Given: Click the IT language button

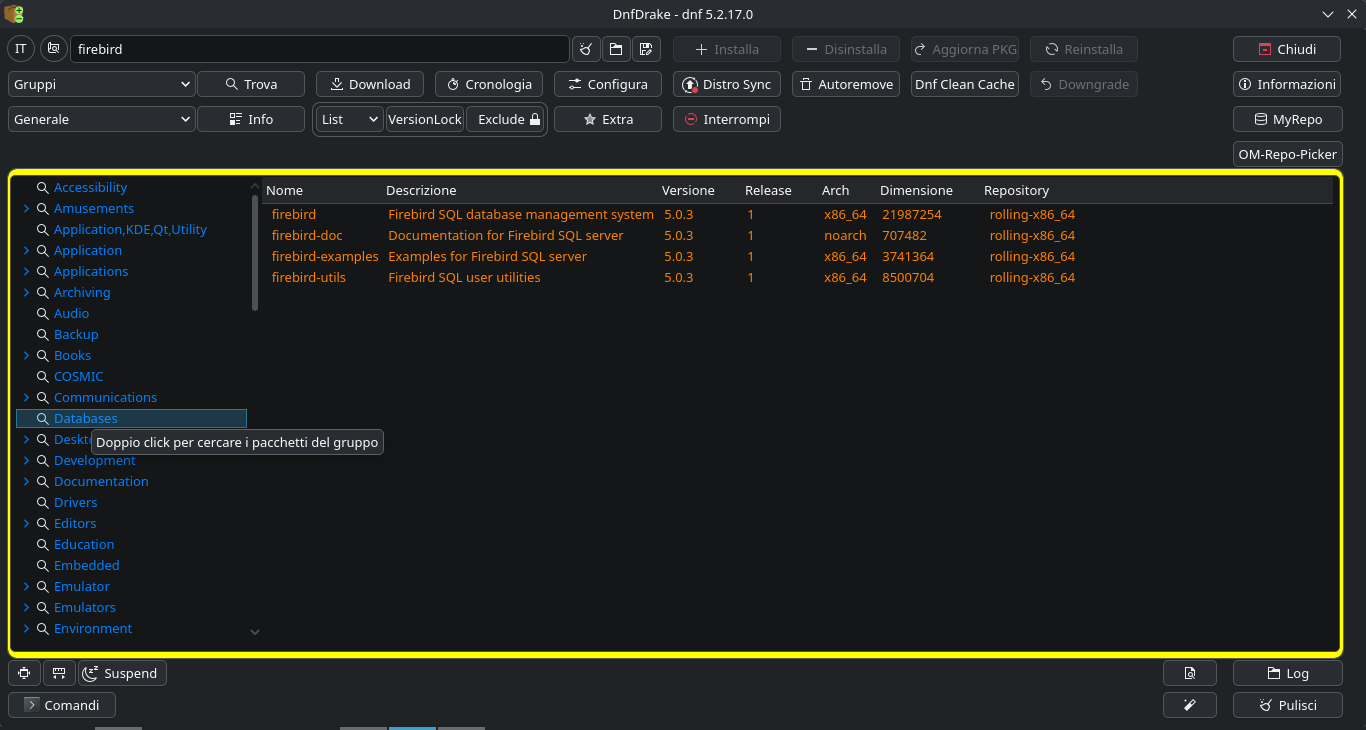Looking at the screenshot, I should pyautogui.click(x=21, y=49).
